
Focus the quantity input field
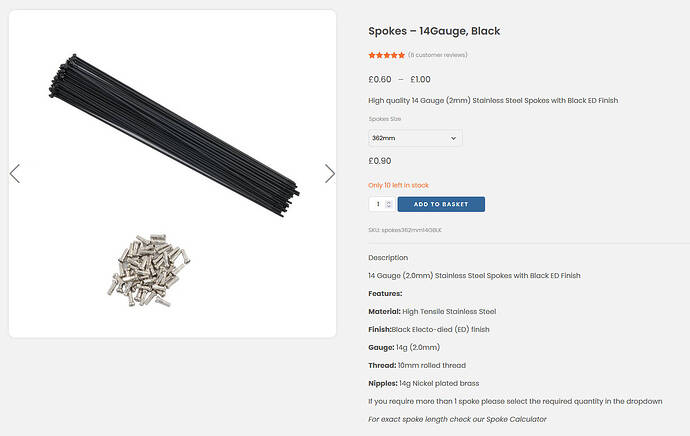click(x=378, y=204)
